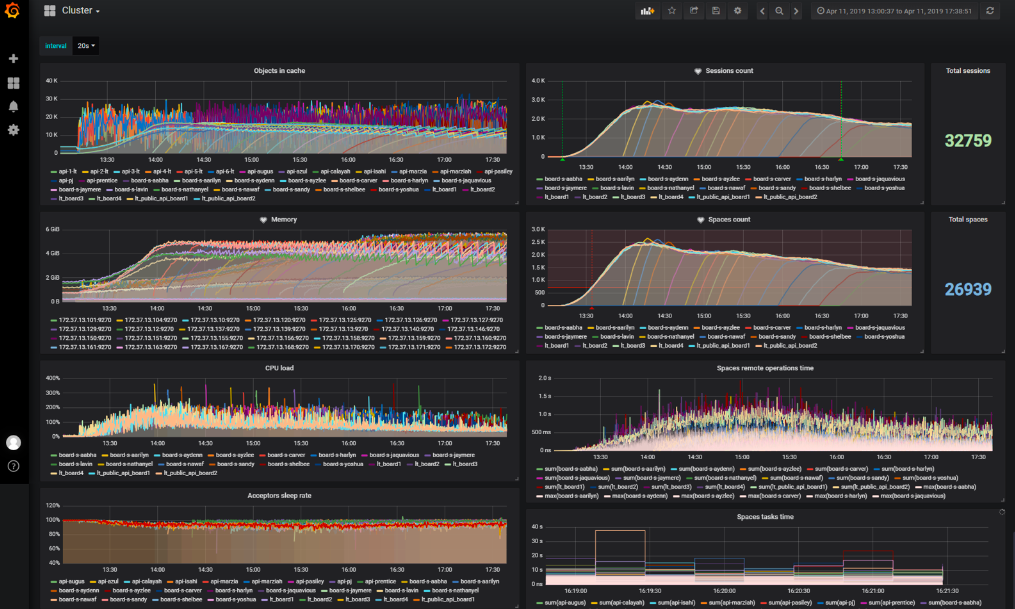This screenshot has width=1015, height=609.
Task: Save the dashboard with the disk icon
Action: [715, 11]
